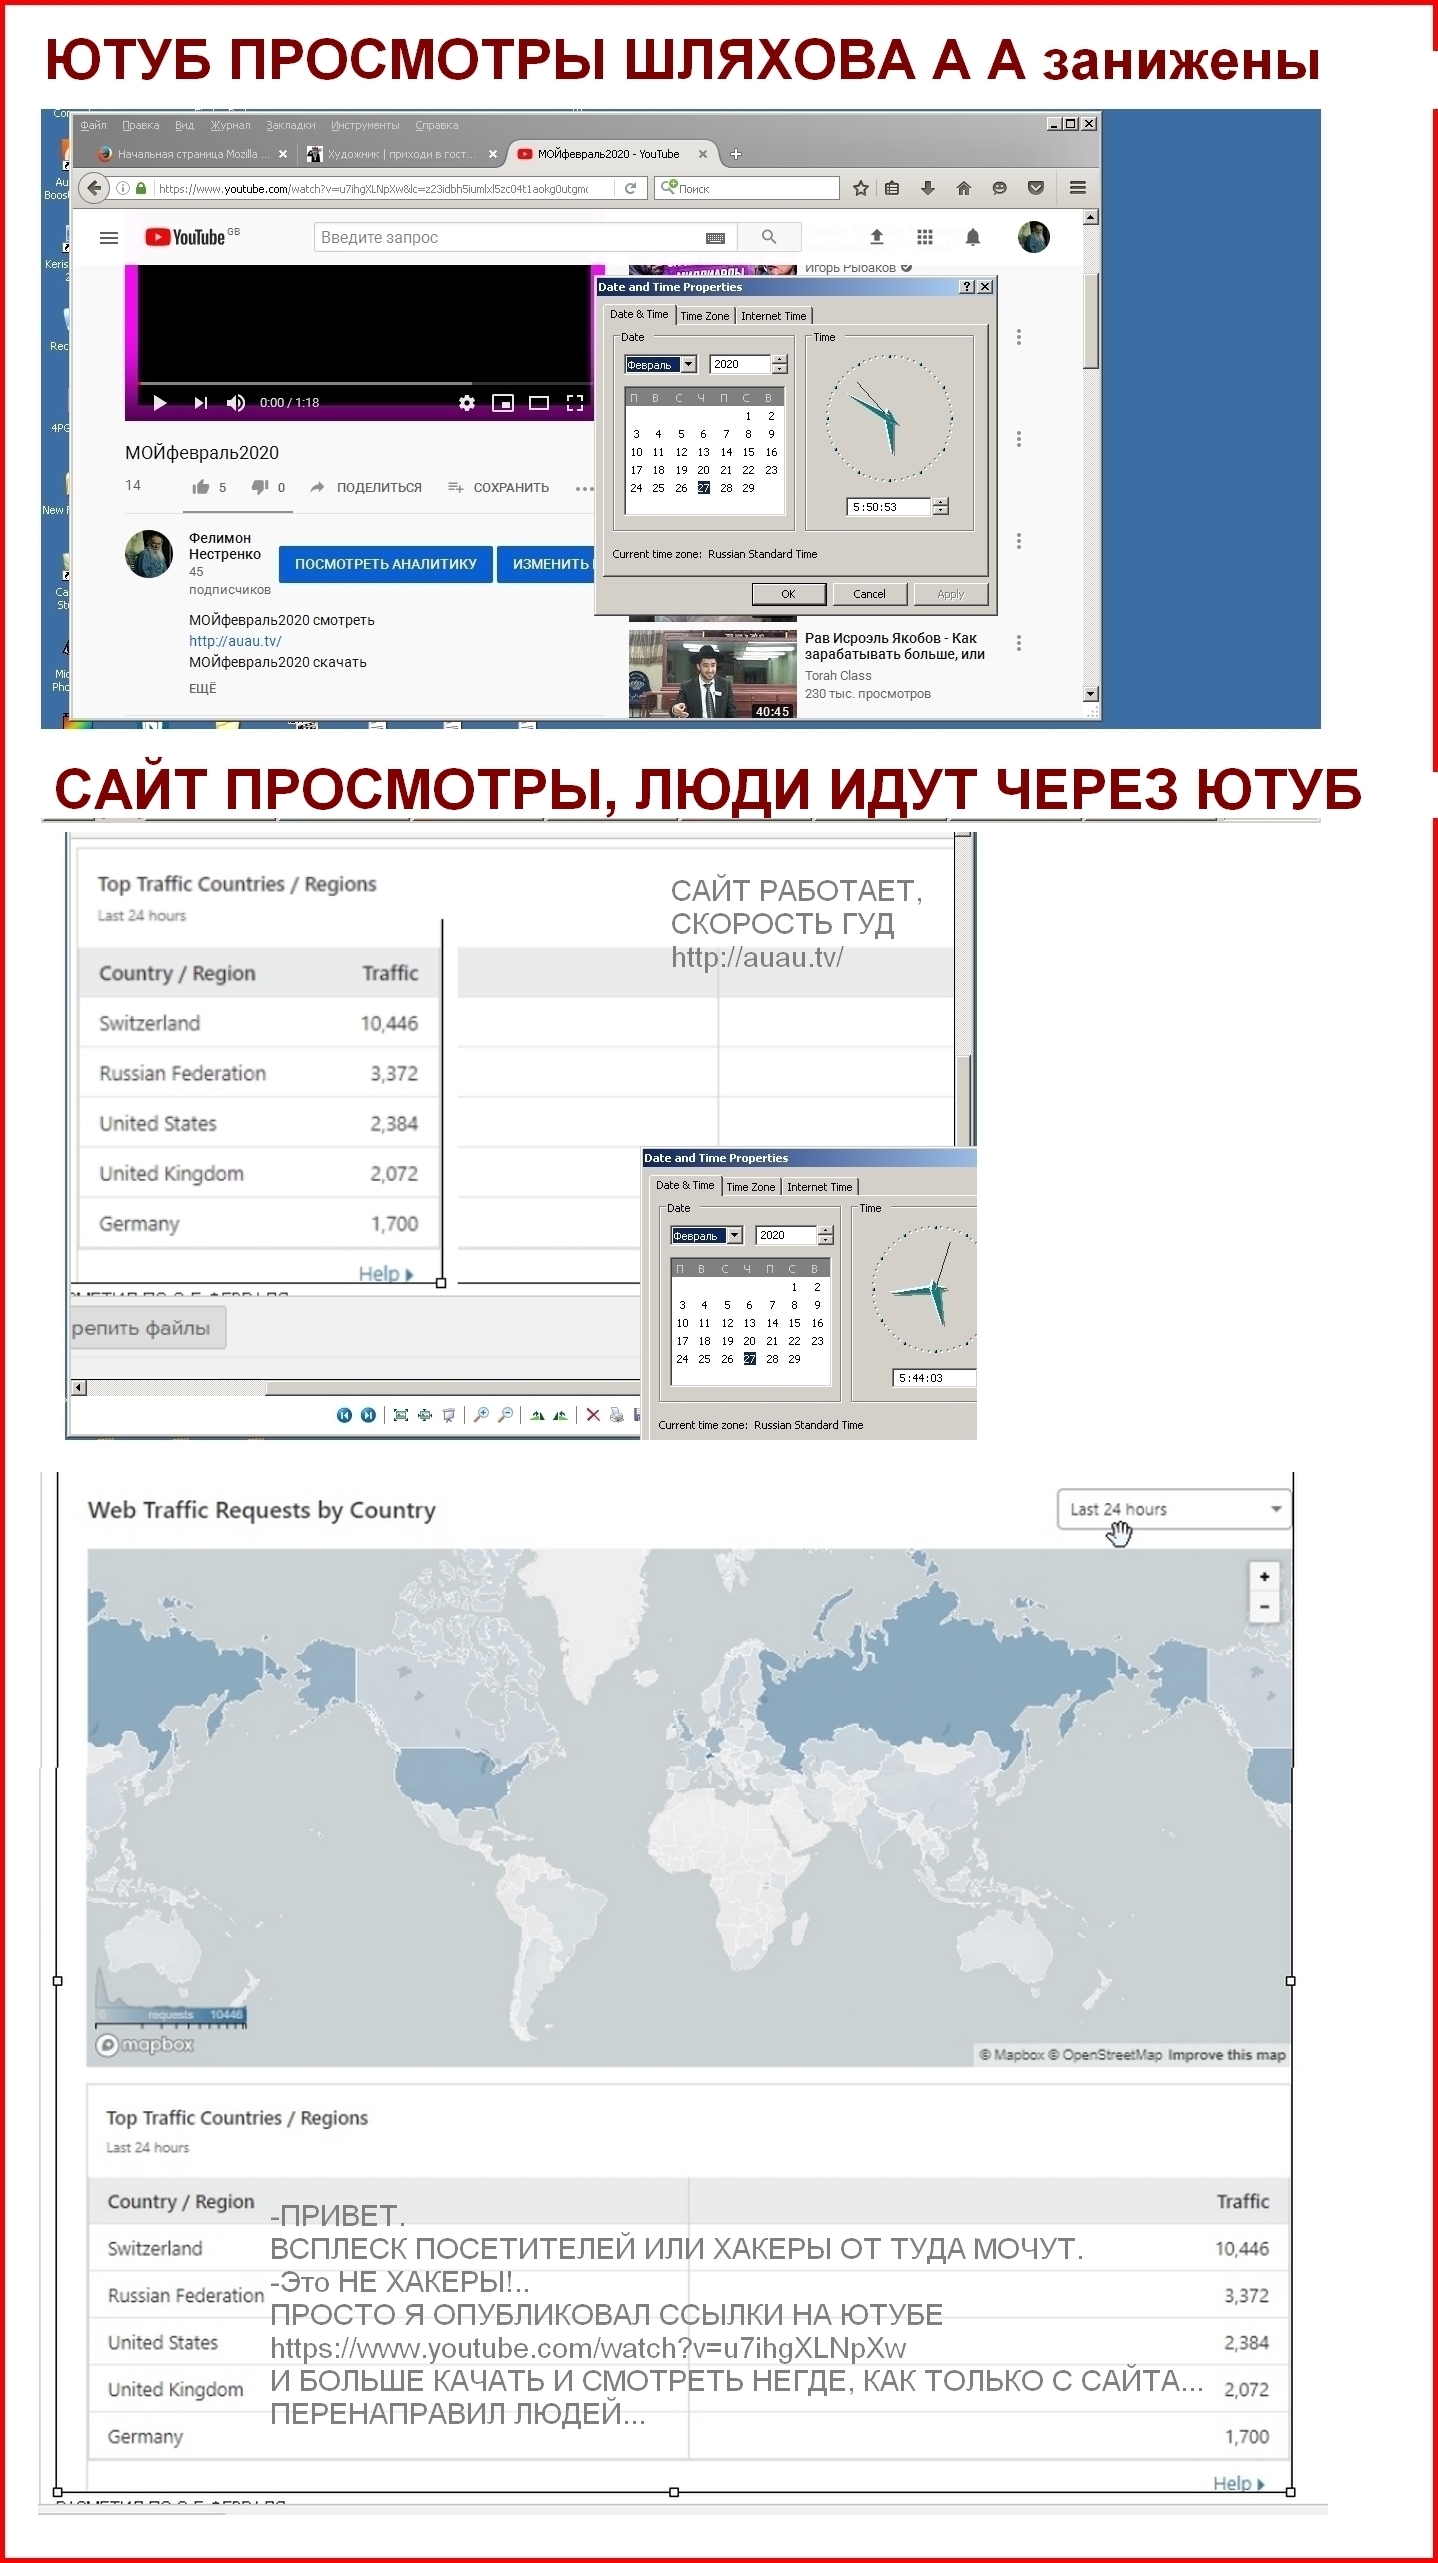Image resolution: width=1438 pixels, height=2563 pixels.
Task: Expand the description with ЕЩЁ
Action: (202, 688)
